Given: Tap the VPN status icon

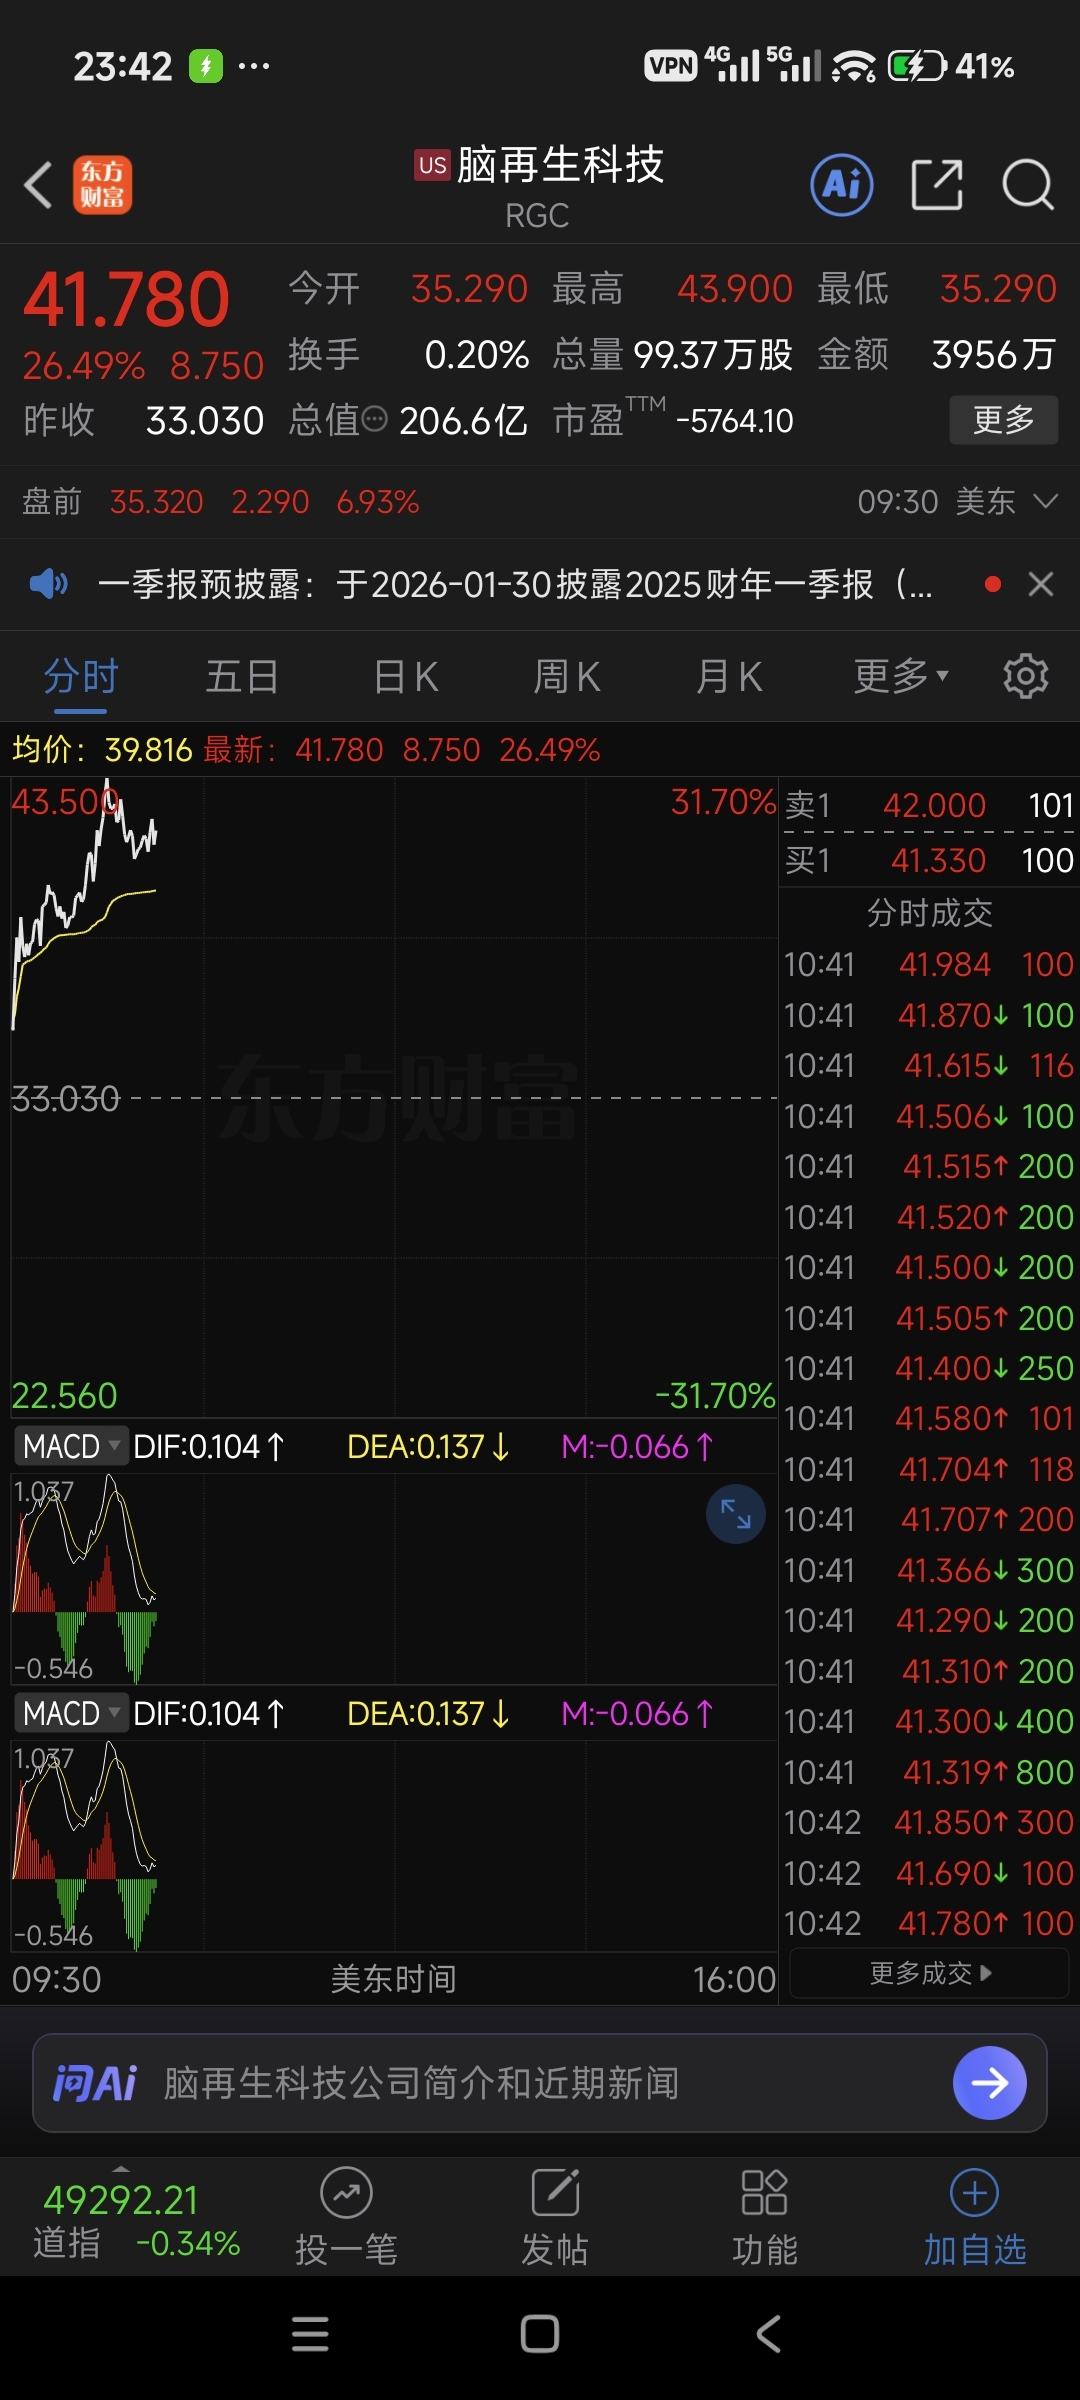Looking at the screenshot, I should click(671, 66).
